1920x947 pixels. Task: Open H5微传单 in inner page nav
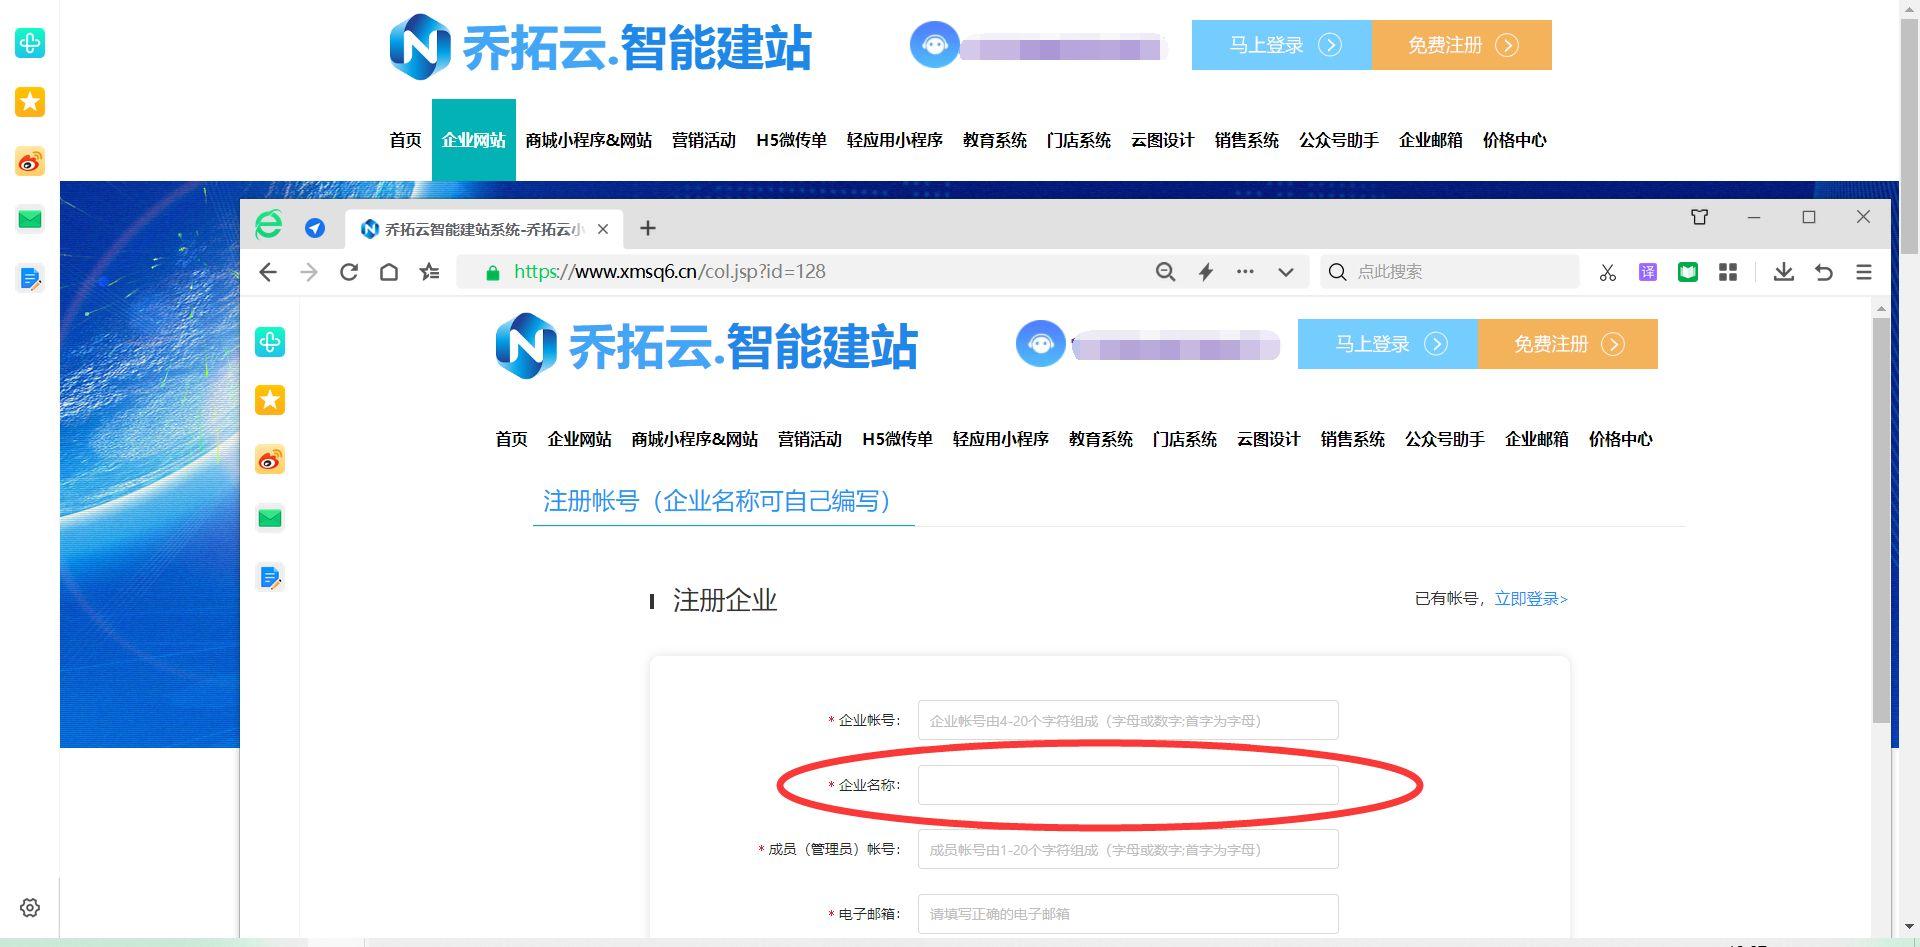tap(897, 439)
